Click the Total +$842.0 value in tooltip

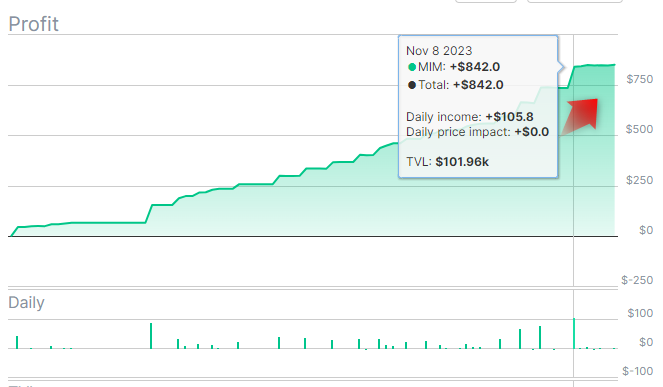click(x=478, y=85)
